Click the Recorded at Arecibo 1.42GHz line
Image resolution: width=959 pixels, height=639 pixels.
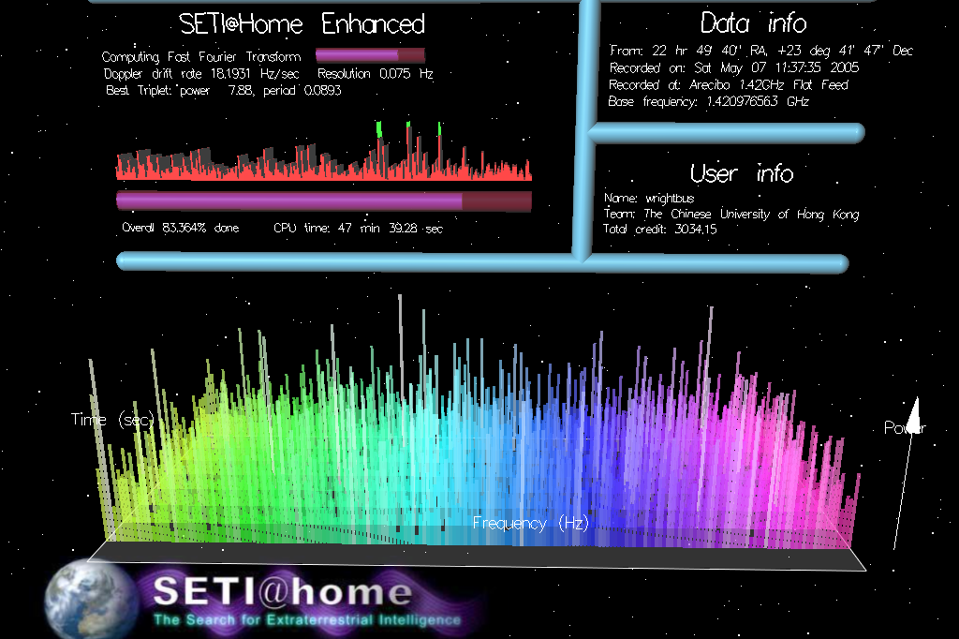[728, 85]
